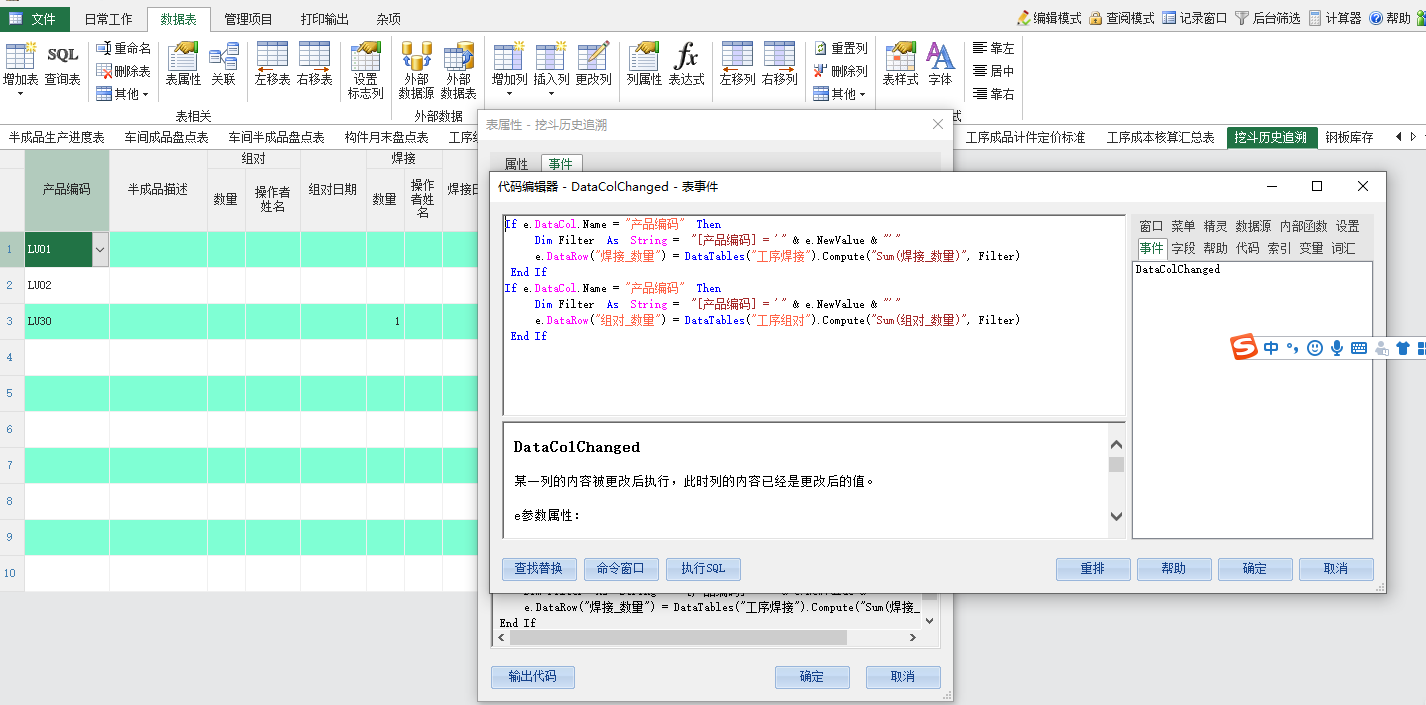1426x705 pixels.
Task: Click the 删除列 icon
Action: tap(840, 71)
